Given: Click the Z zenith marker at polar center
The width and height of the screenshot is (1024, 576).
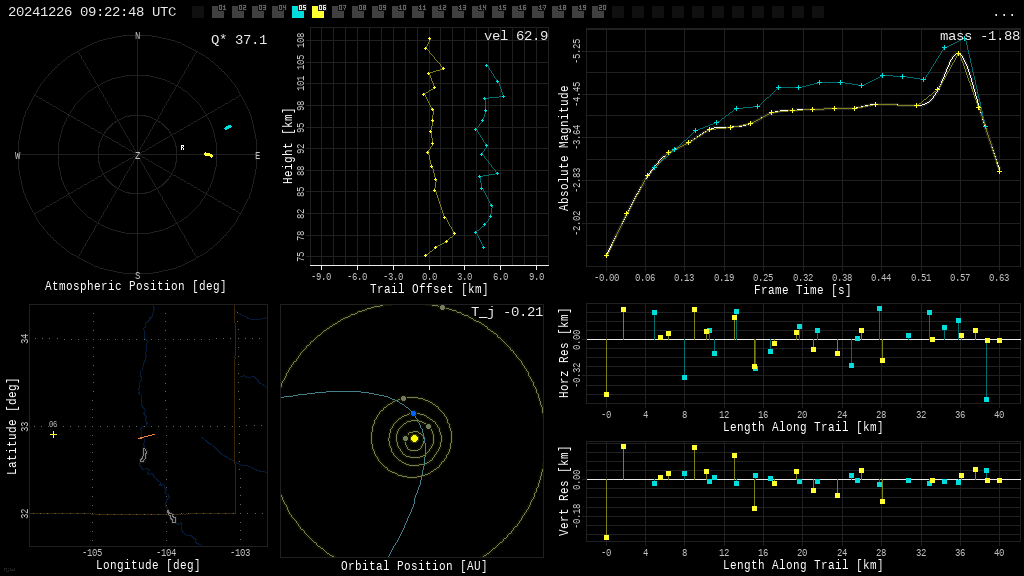Looking at the screenshot, I should point(138,156).
